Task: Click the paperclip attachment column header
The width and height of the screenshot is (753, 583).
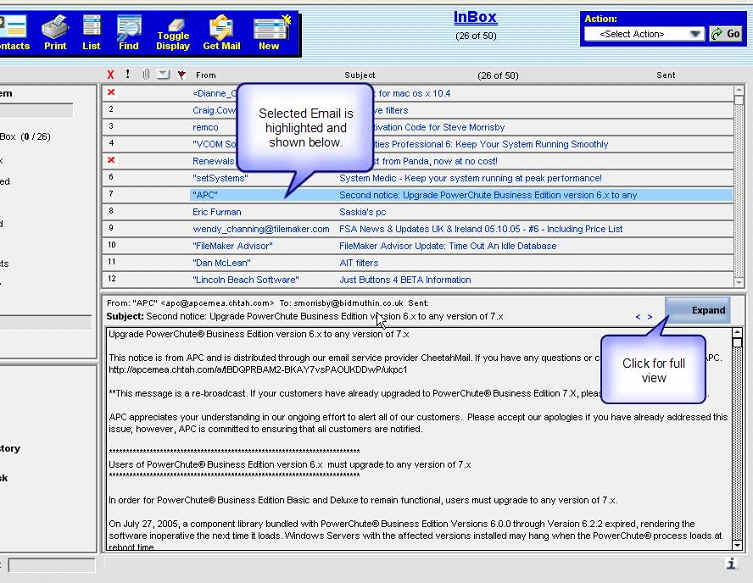Action: pyautogui.click(x=146, y=74)
